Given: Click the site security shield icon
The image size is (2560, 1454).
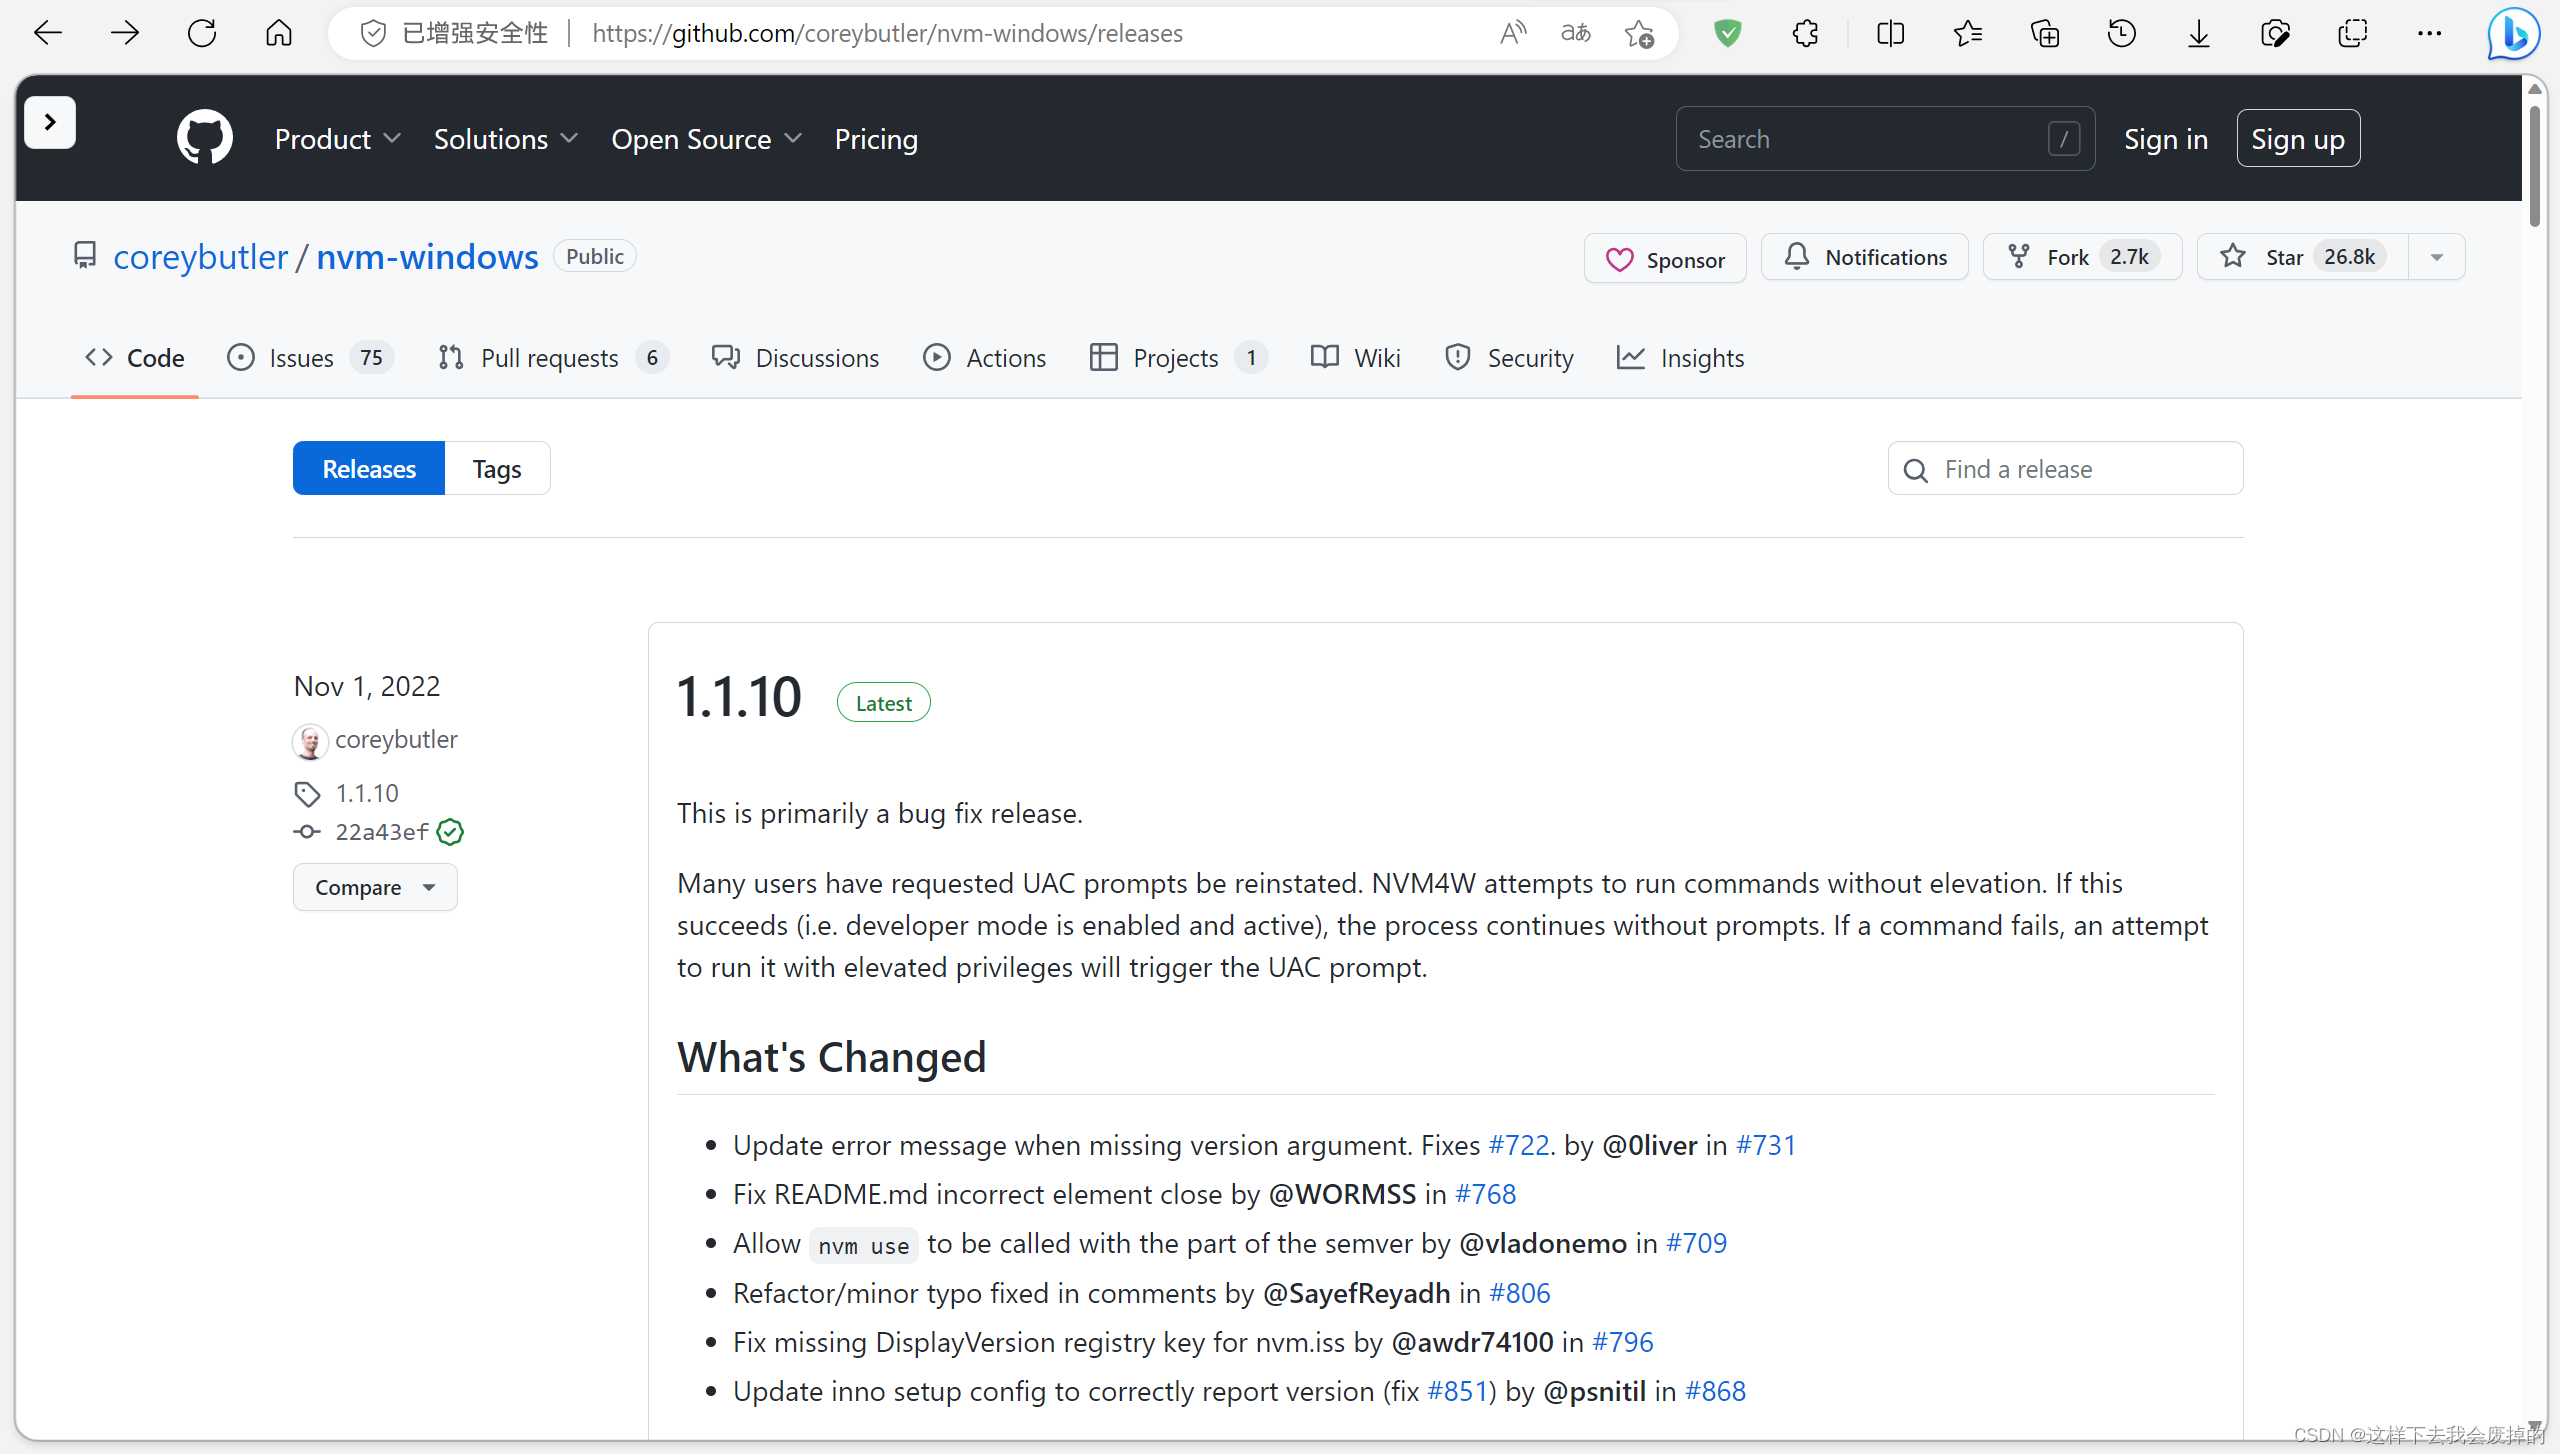Looking at the screenshot, I should (373, 33).
